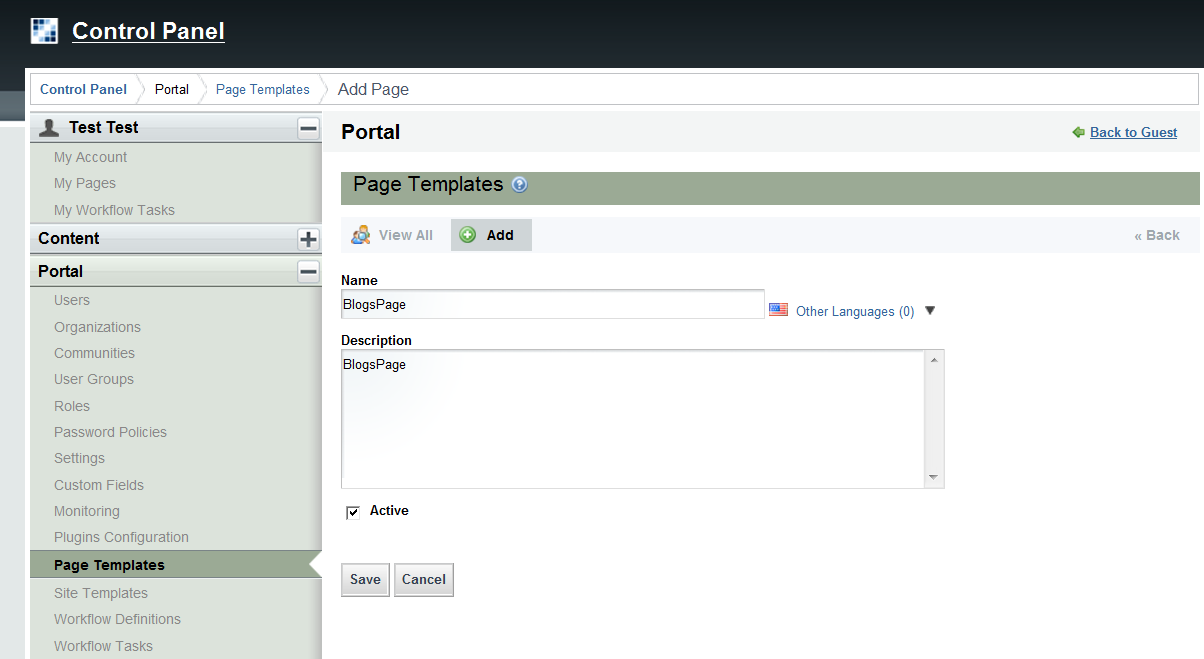
Task: Click the Description scrollbar down arrow
Action: point(933,478)
